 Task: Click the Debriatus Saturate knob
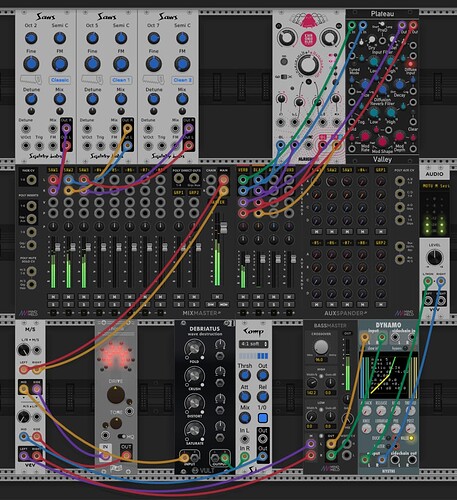pos(194,430)
